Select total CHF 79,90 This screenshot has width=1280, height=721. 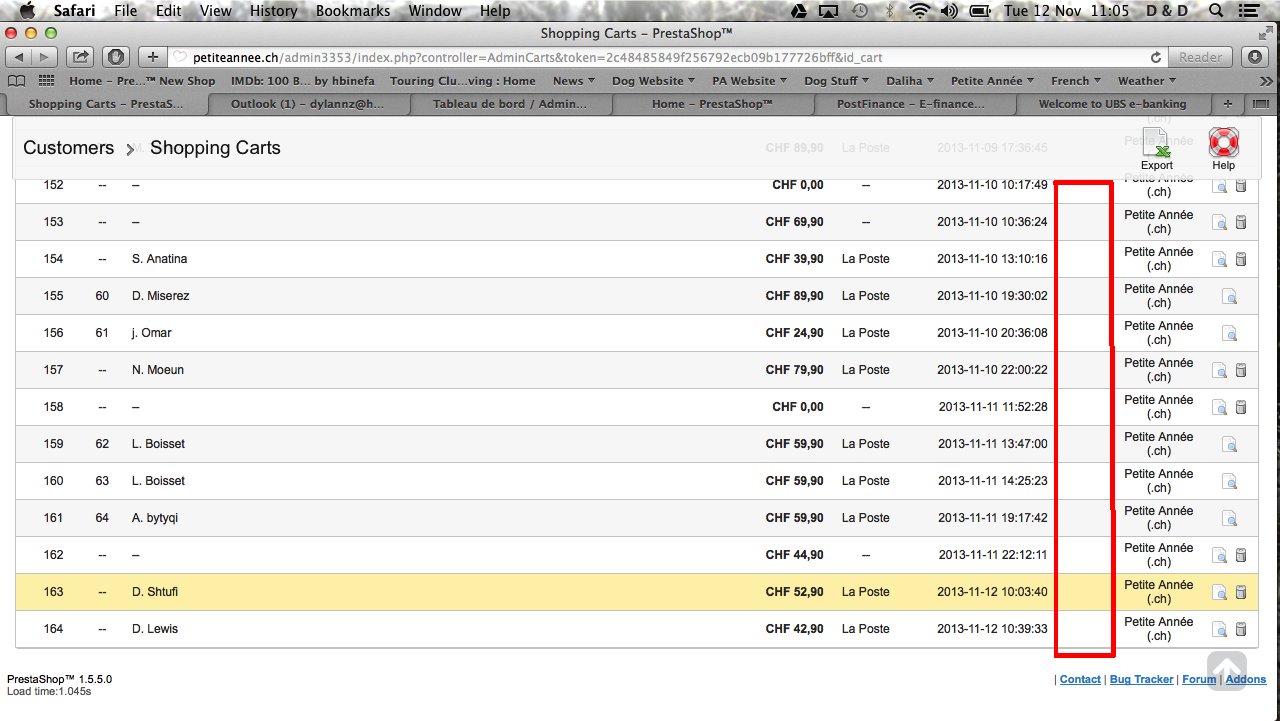point(795,370)
